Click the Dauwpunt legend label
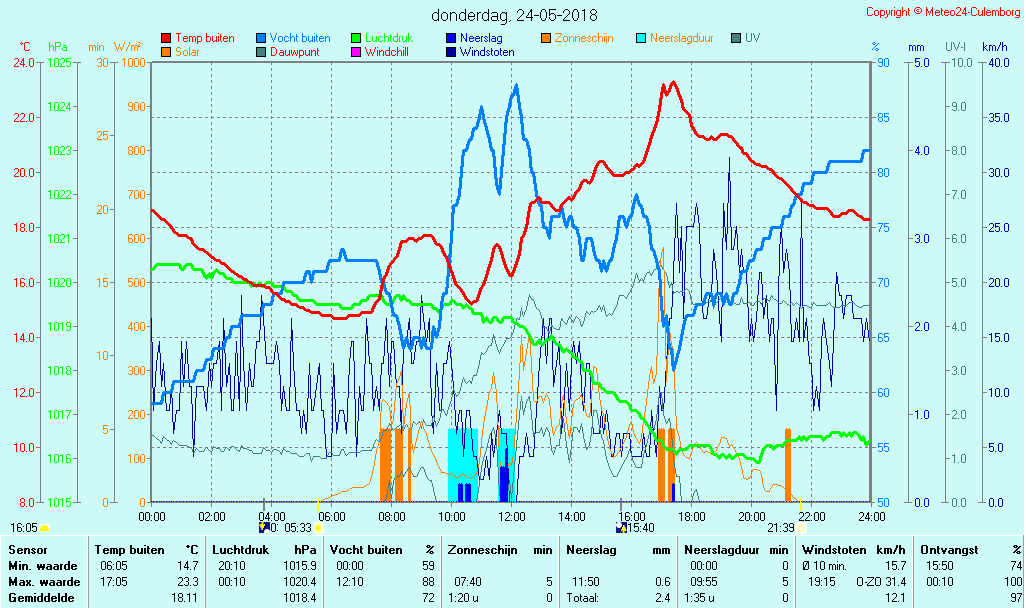The image size is (1026, 608). (x=295, y=52)
